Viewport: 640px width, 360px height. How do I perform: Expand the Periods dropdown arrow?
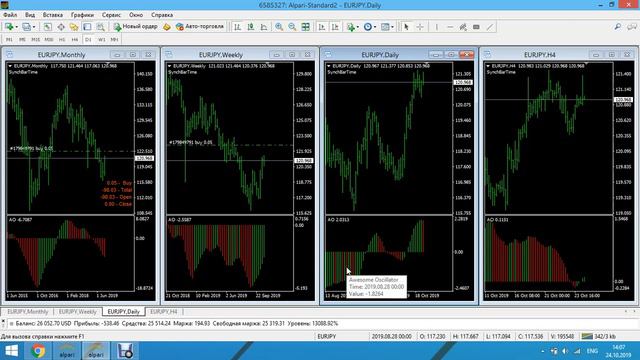[375, 27]
